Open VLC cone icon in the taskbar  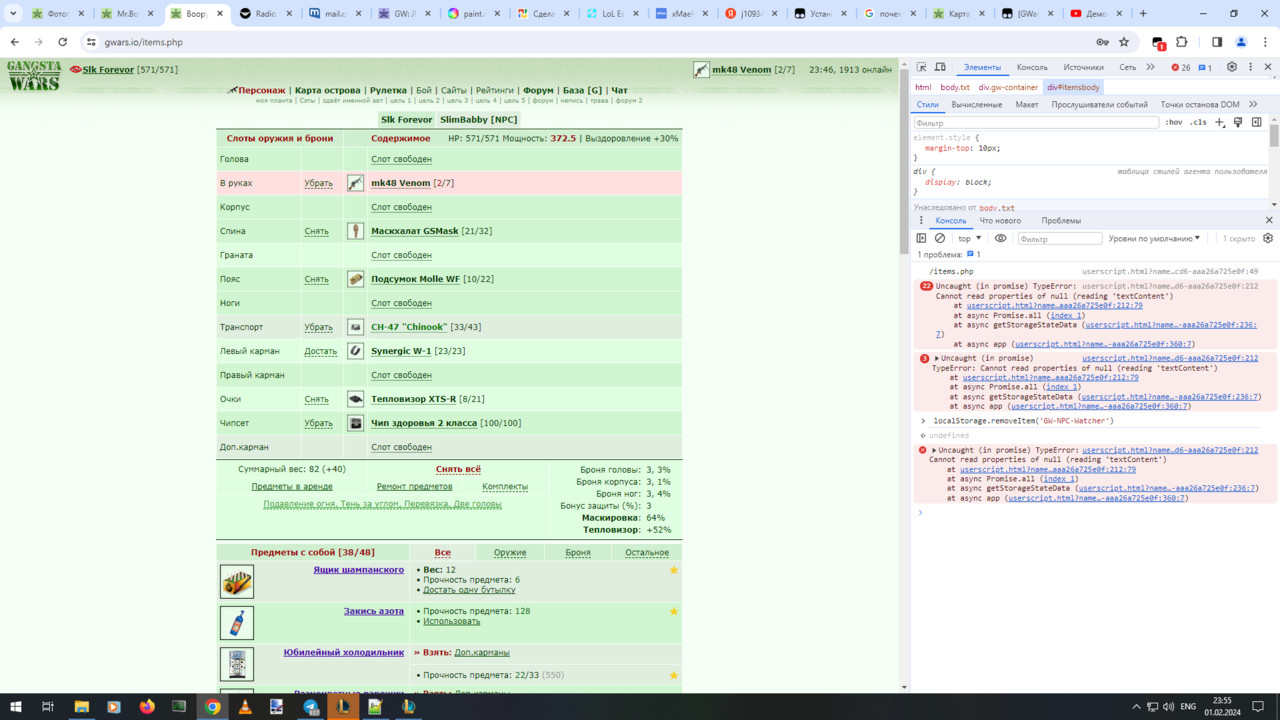[x=245, y=706]
